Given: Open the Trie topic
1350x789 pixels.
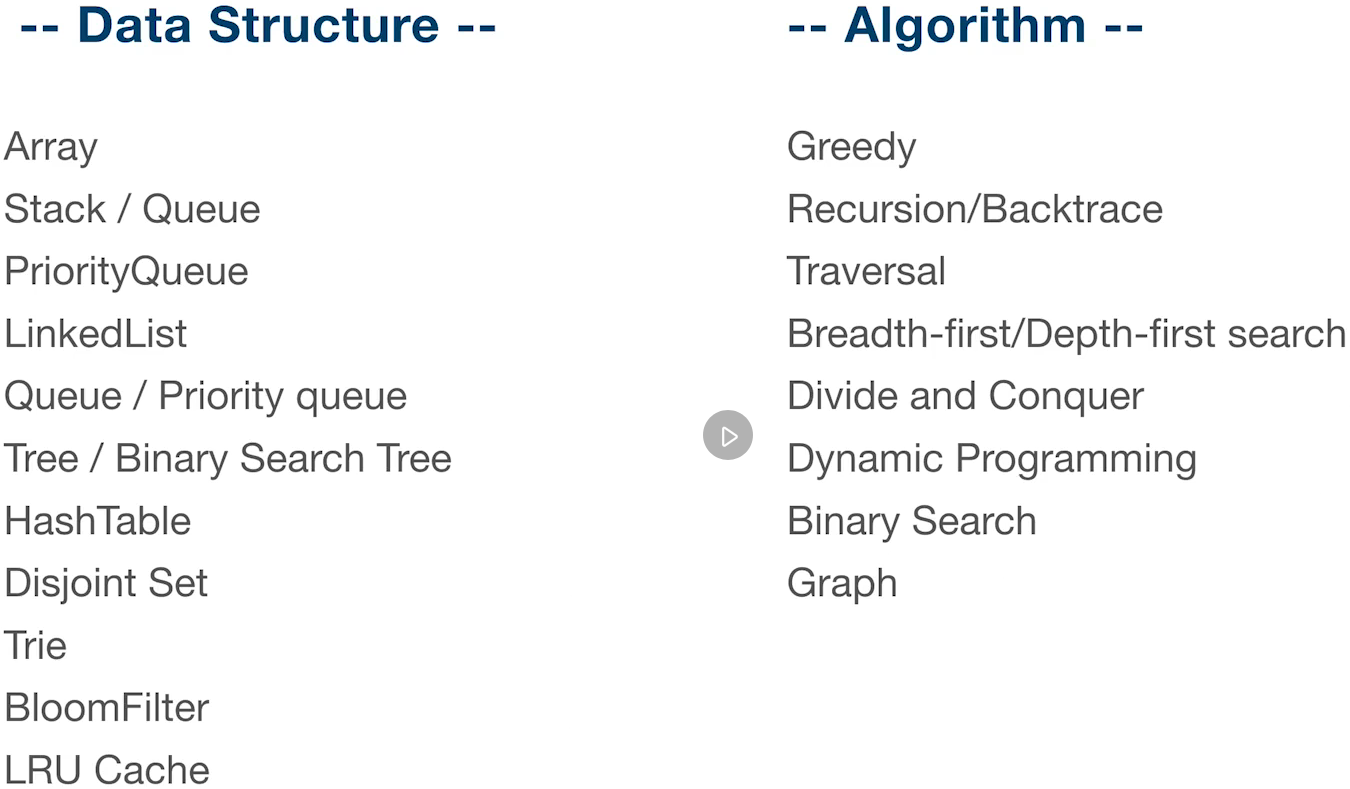Looking at the screenshot, I should (x=36, y=645).
